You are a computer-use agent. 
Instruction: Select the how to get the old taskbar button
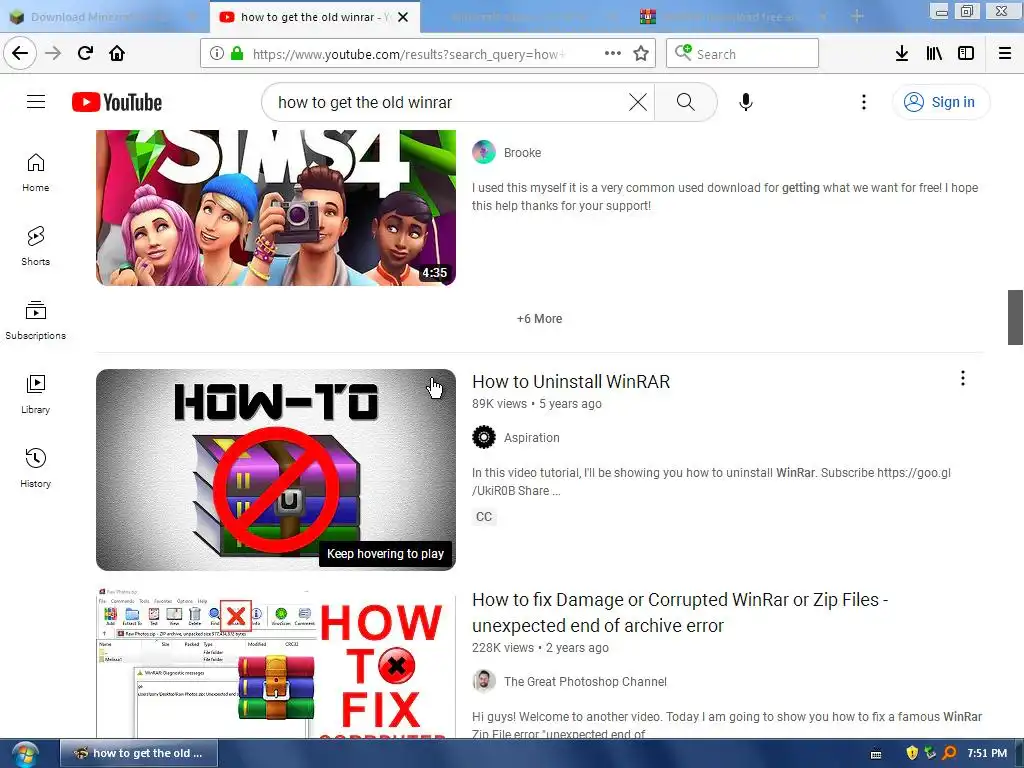click(138, 753)
